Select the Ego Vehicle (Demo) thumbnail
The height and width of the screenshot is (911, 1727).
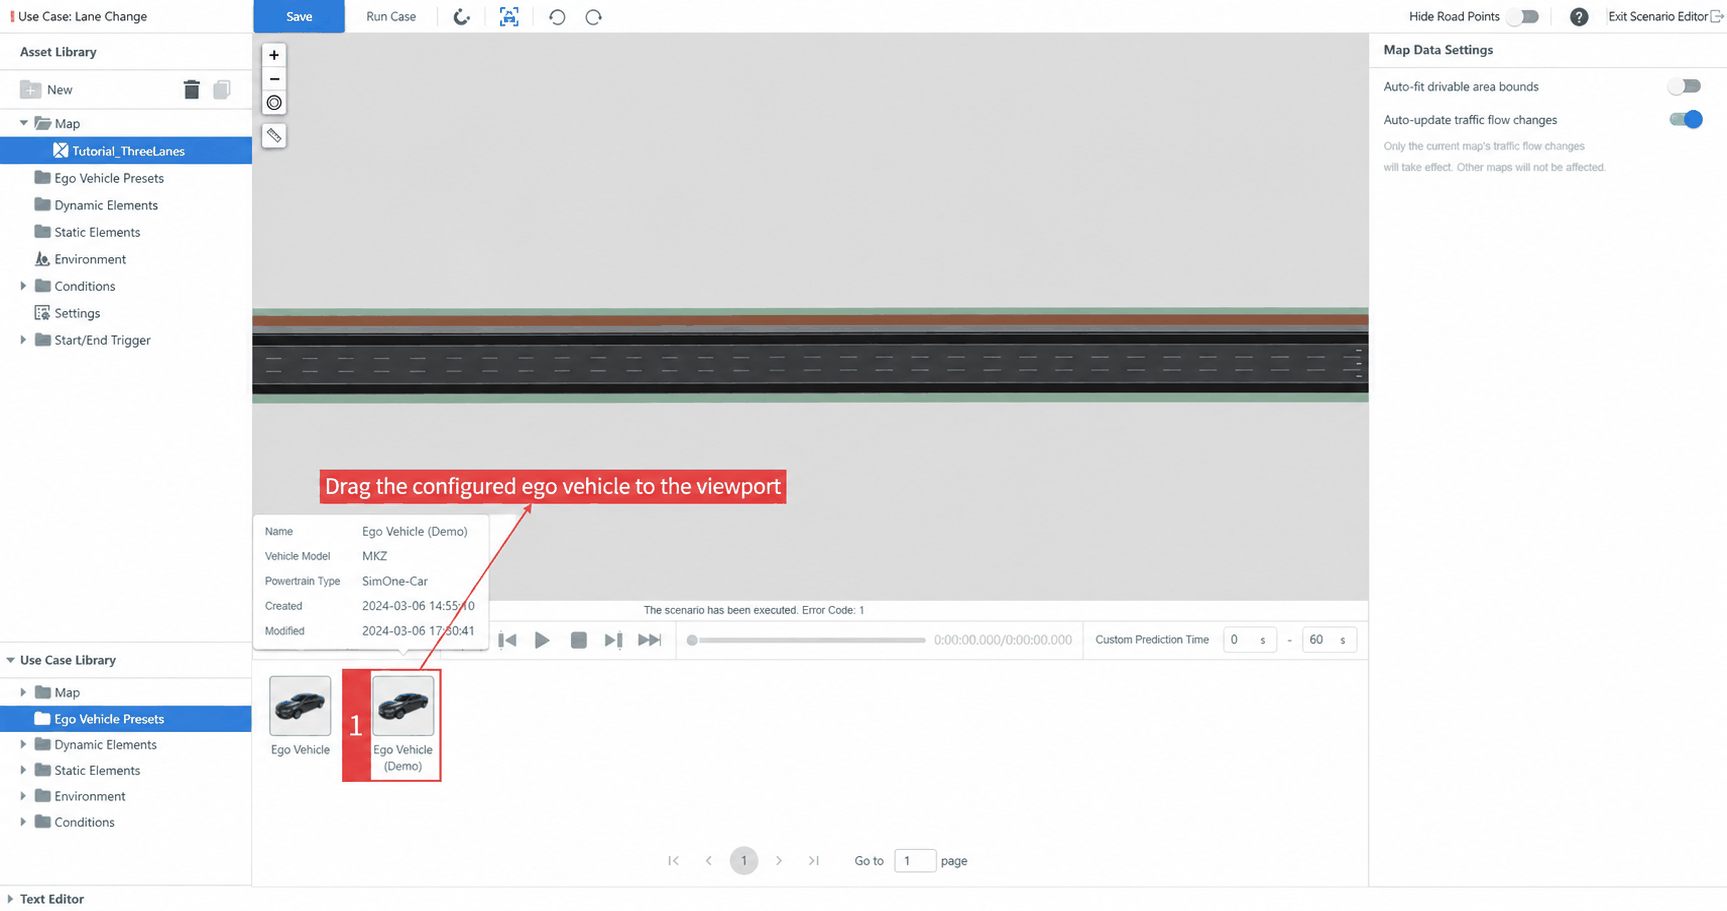coord(403,706)
